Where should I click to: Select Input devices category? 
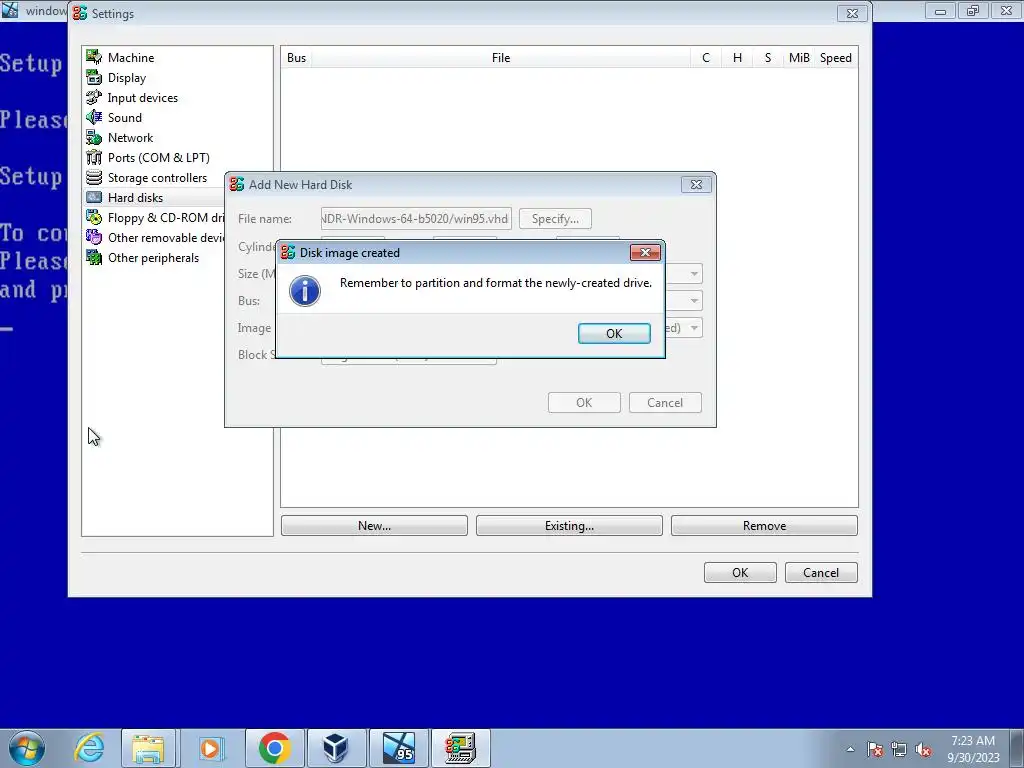(142, 97)
